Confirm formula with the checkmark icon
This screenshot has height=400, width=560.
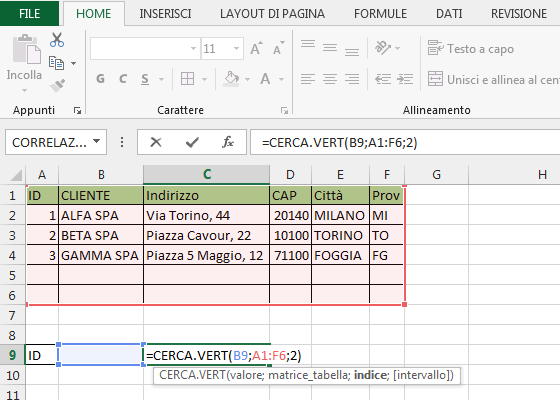(x=192, y=142)
